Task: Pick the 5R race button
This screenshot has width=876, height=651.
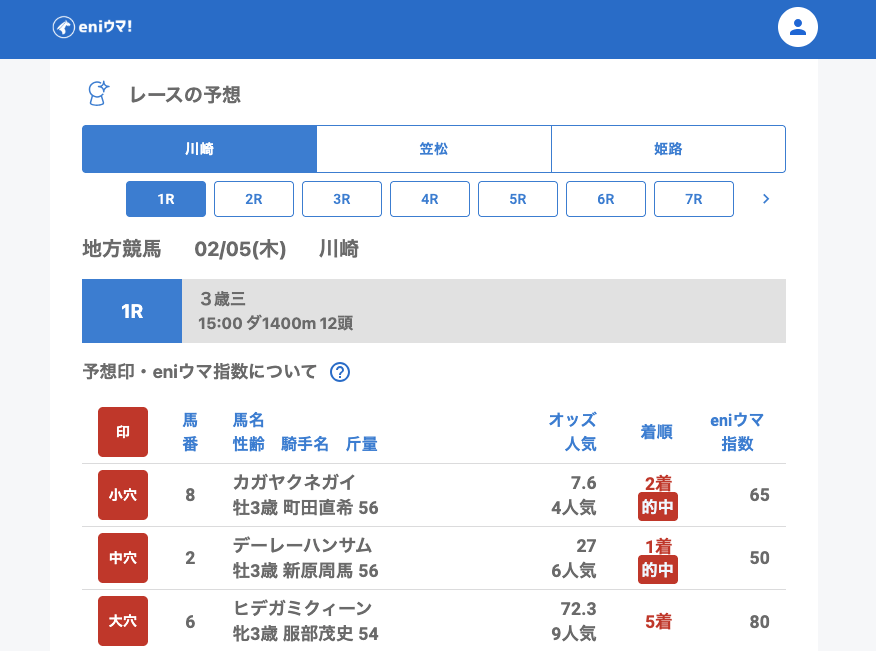Action: pyautogui.click(x=518, y=199)
